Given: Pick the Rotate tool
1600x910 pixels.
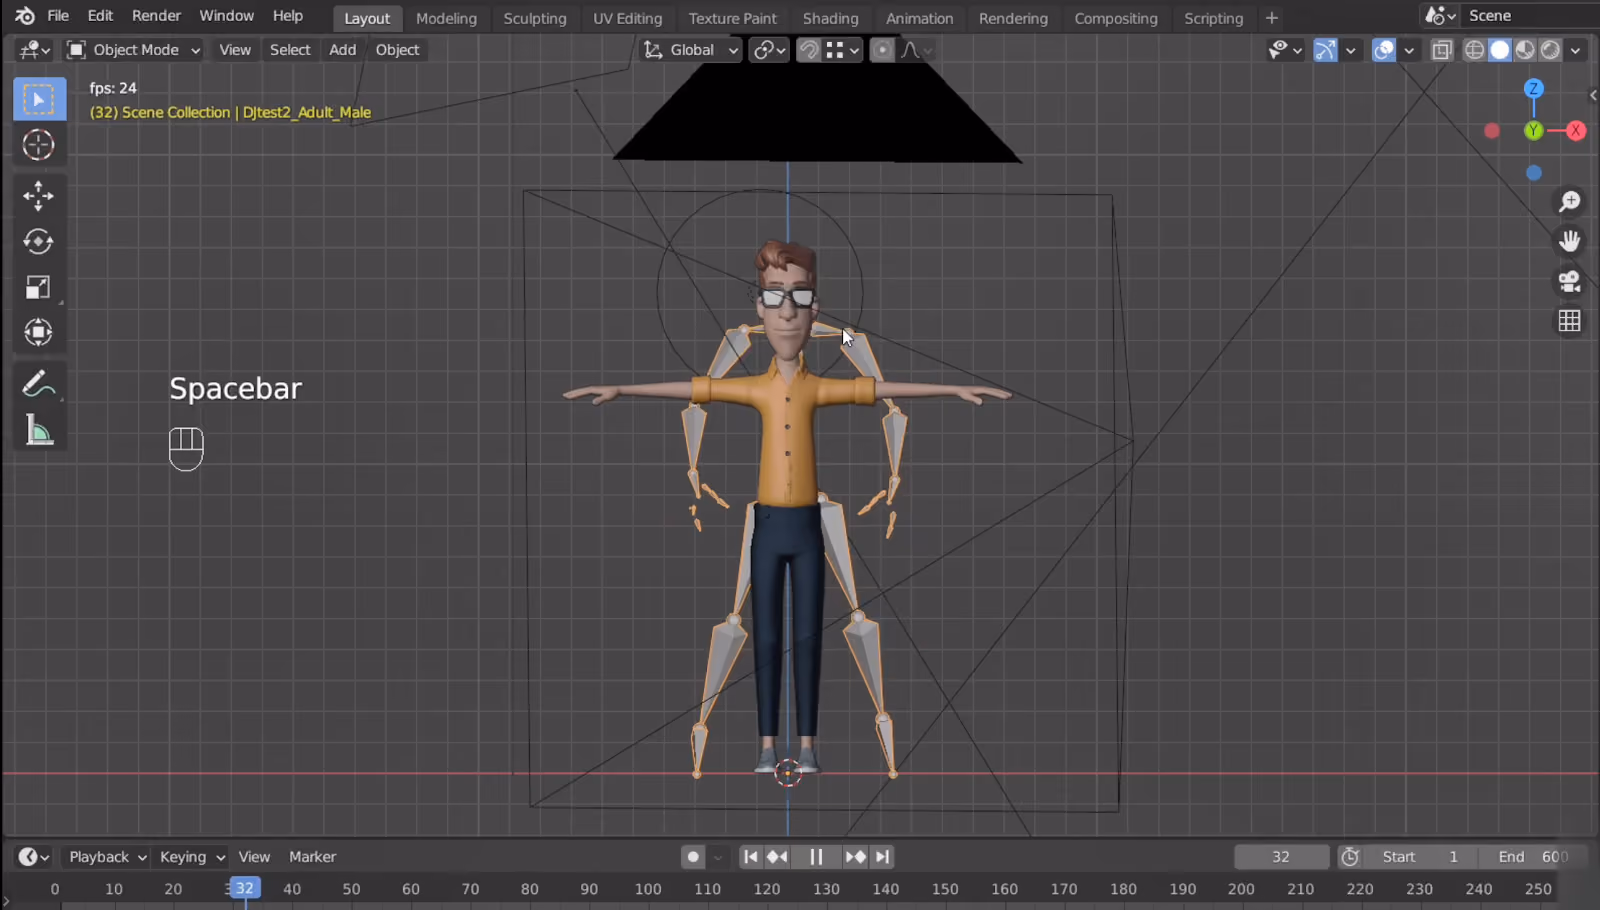Looking at the screenshot, I should 39,242.
